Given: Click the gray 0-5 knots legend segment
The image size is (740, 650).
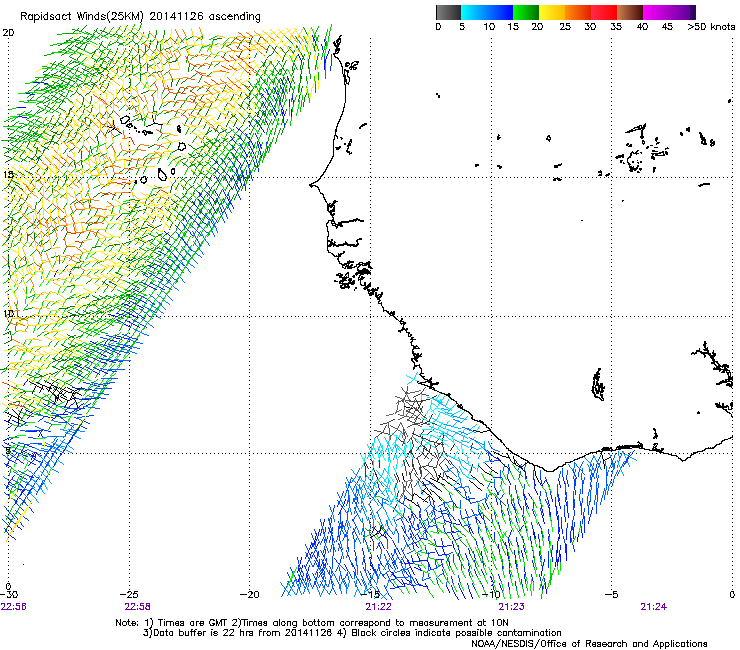Looking at the screenshot, I should pyautogui.click(x=448, y=12).
